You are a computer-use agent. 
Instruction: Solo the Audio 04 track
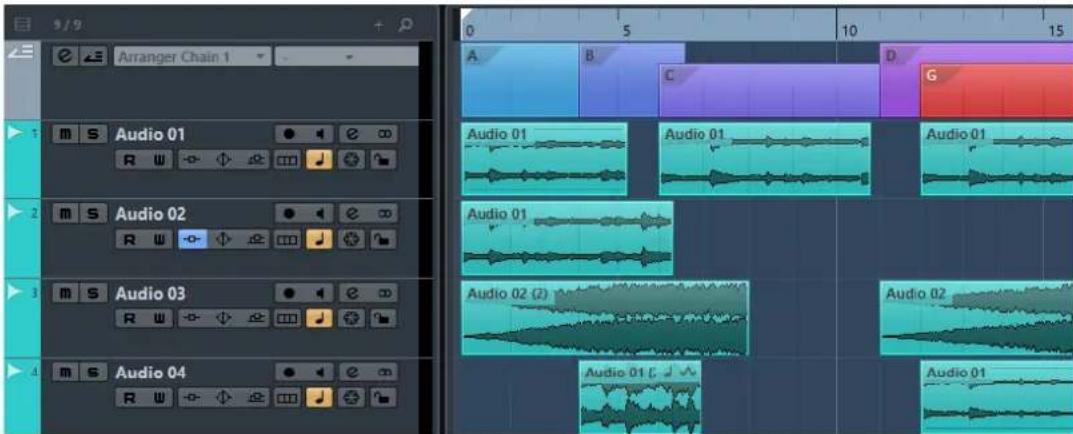[91, 372]
